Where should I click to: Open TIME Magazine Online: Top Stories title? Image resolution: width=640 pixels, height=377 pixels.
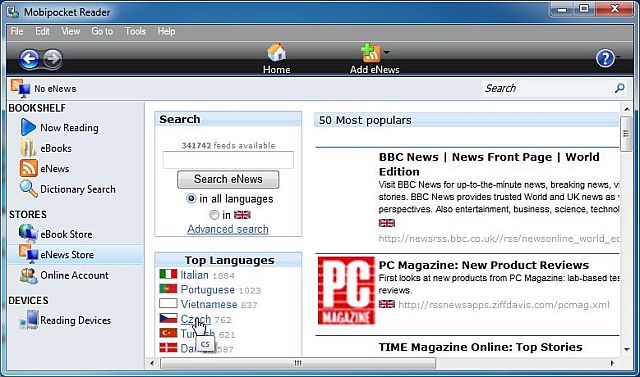(x=480, y=347)
